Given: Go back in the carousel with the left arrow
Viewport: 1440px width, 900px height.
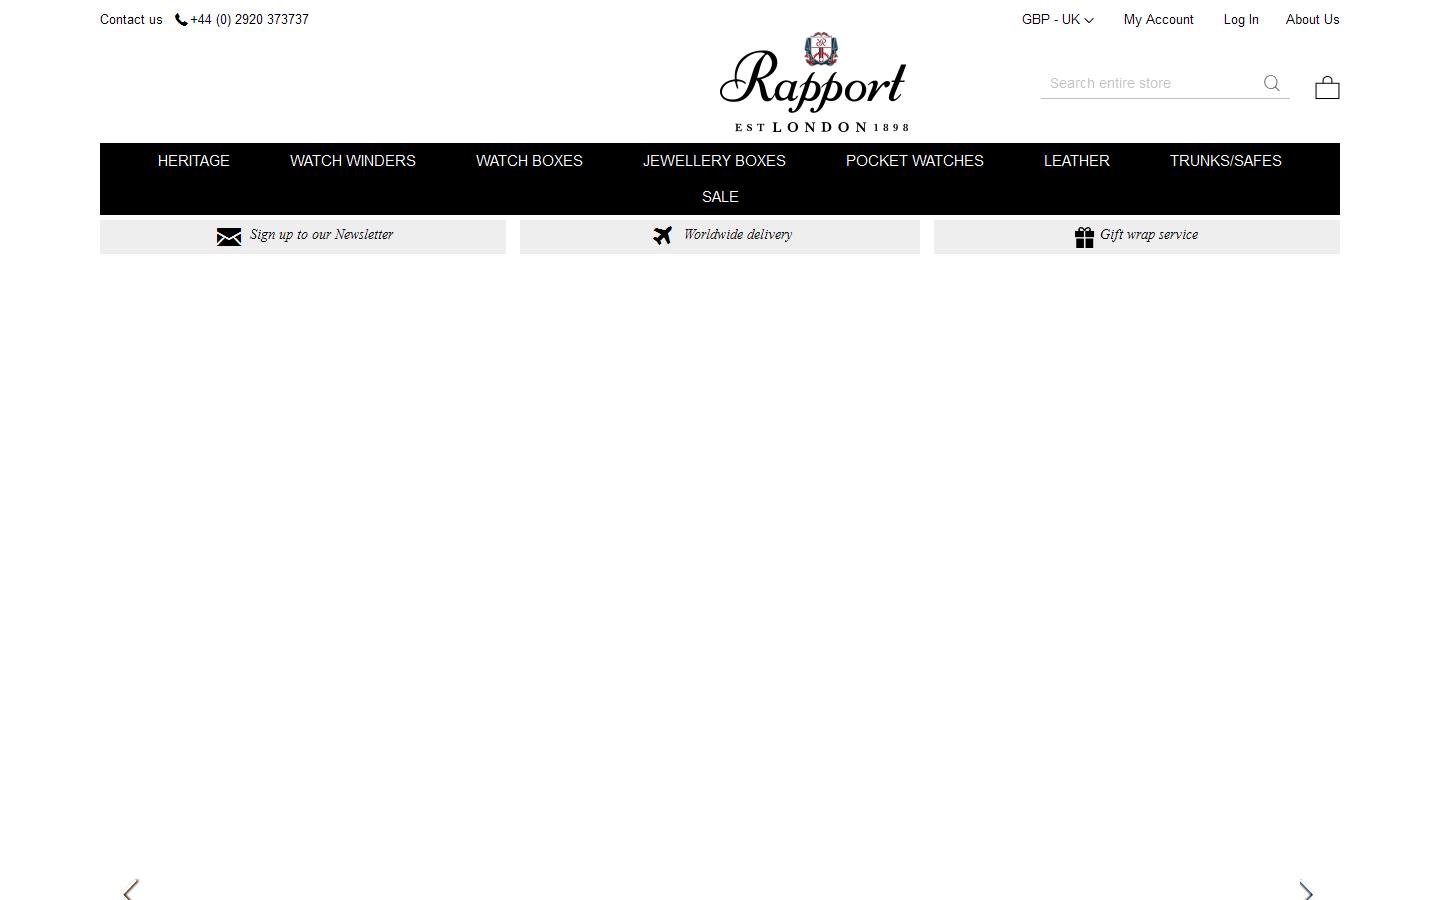Looking at the screenshot, I should pyautogui.click(x=131, y=890).
